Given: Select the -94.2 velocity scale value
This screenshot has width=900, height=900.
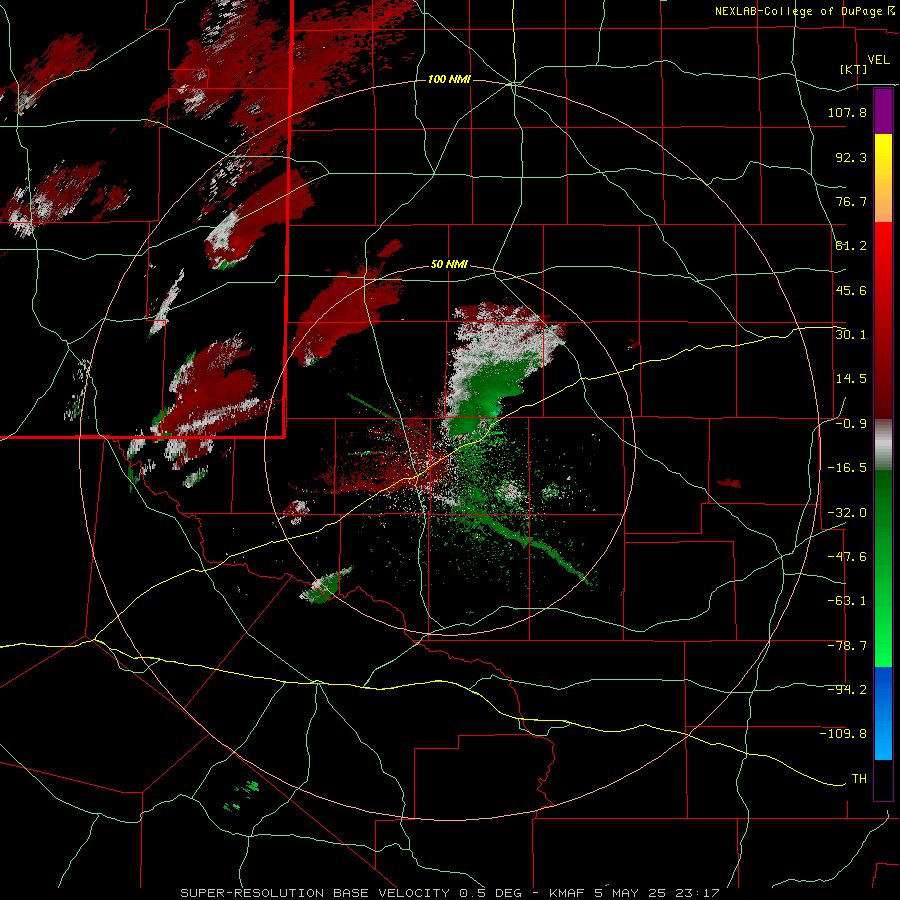Looking at the screenshot, I should [847, 690].
